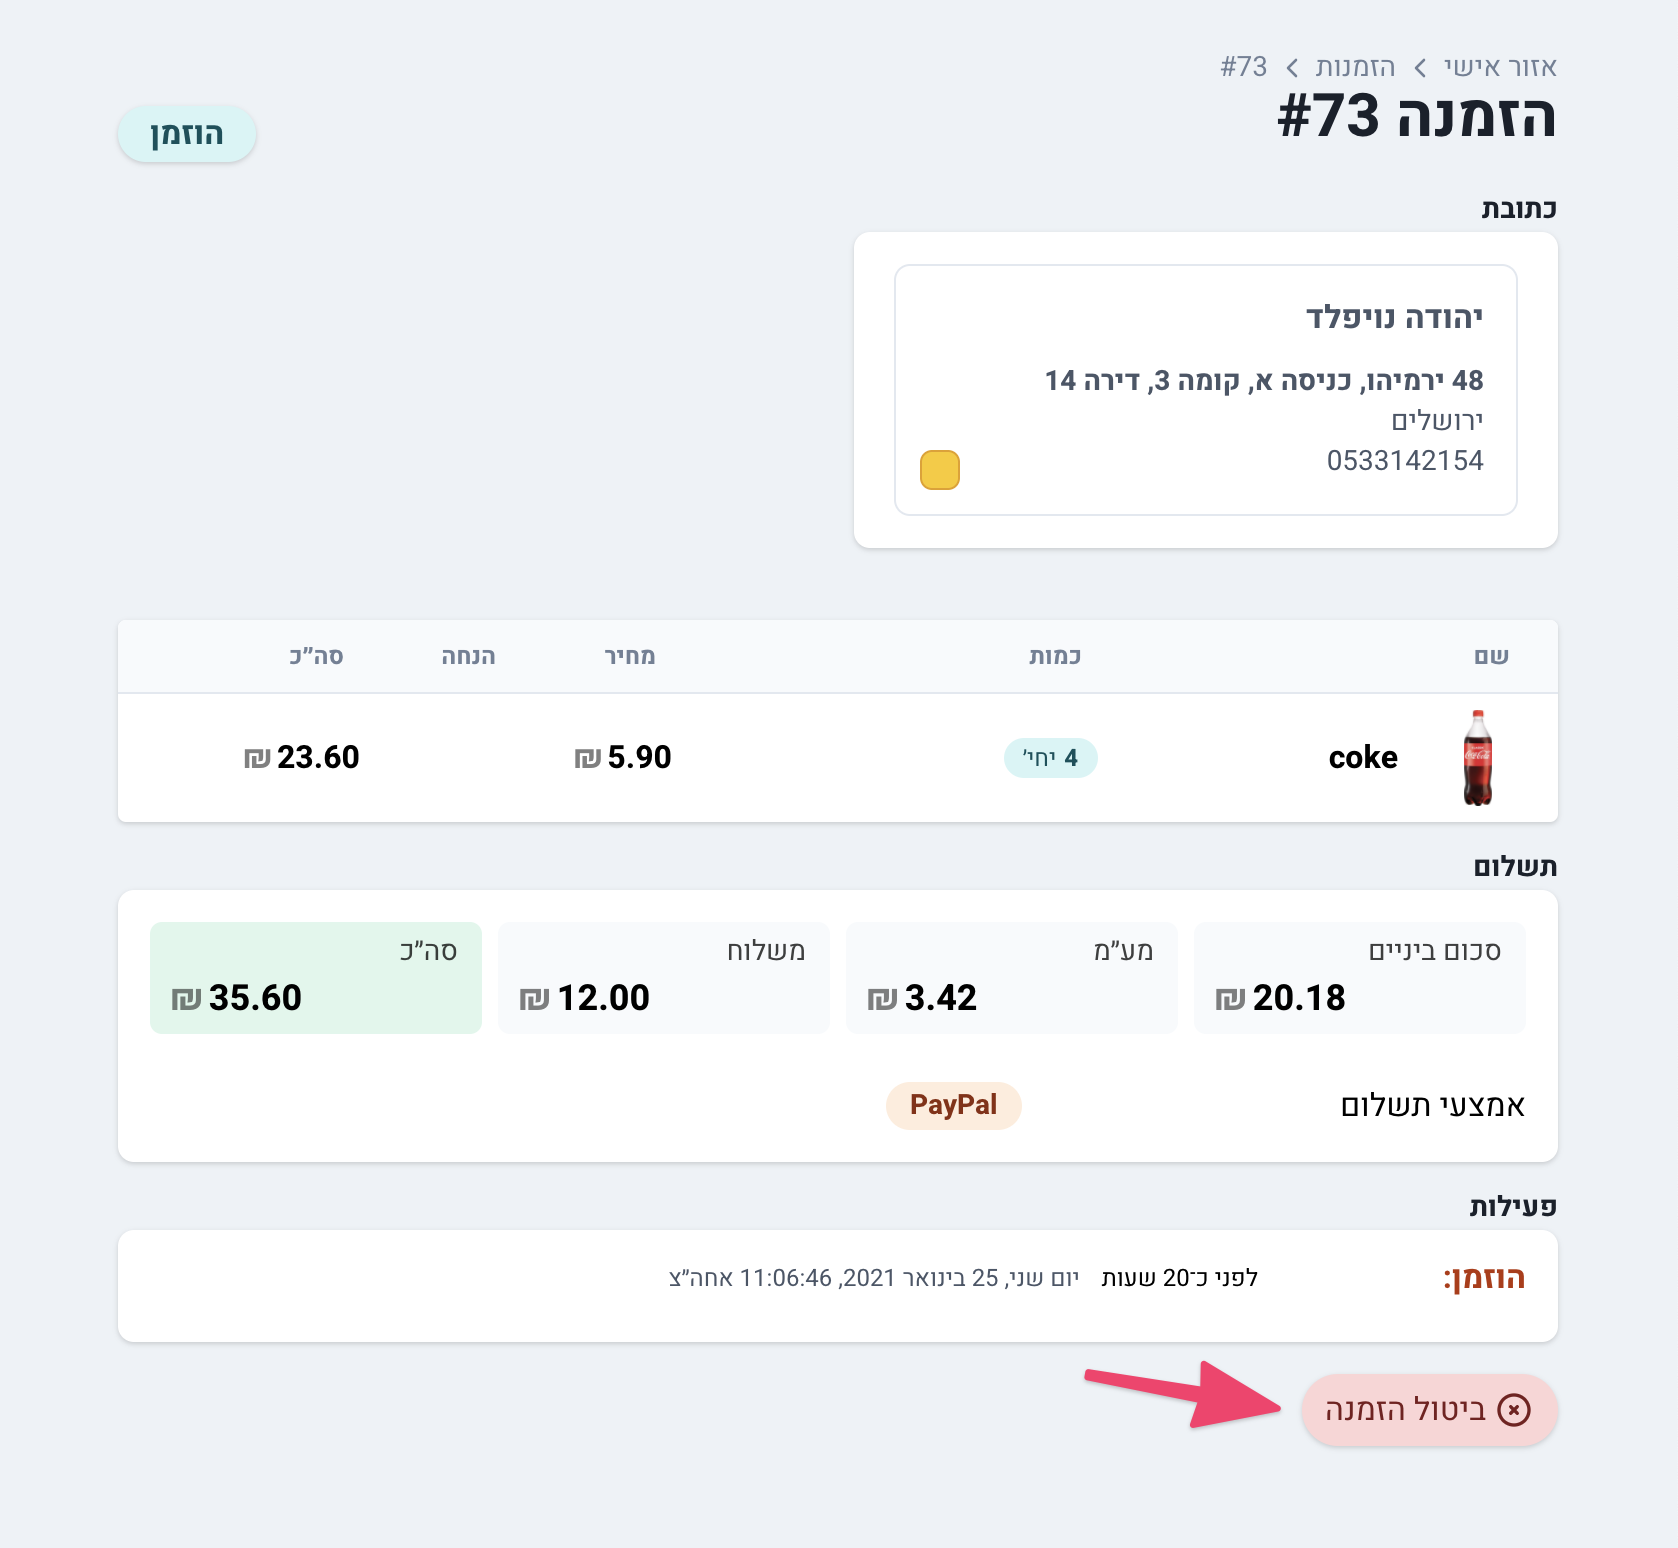The image size is (1678, 1548).
Task: Click the מחיר column header
Action: pos(630,656)
